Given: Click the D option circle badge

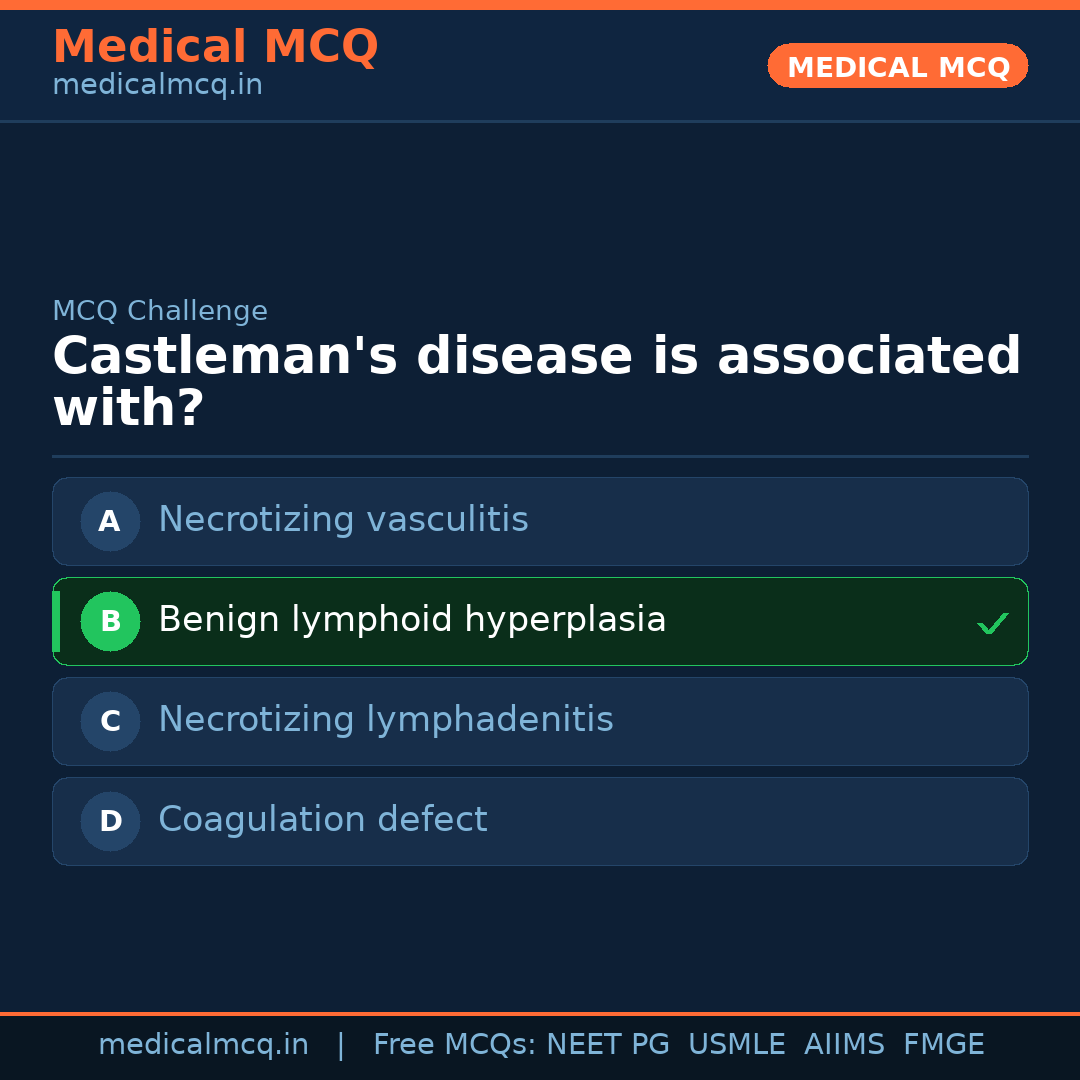Looking at the screenshot, I should [110, 821].
